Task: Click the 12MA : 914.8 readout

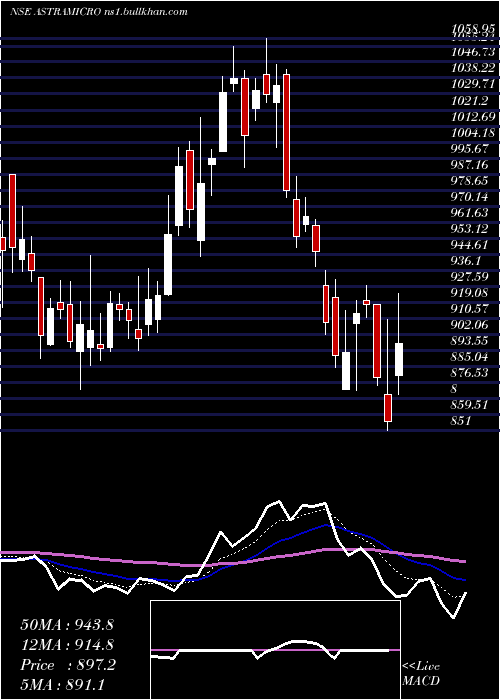Action: tap(67, 645)
